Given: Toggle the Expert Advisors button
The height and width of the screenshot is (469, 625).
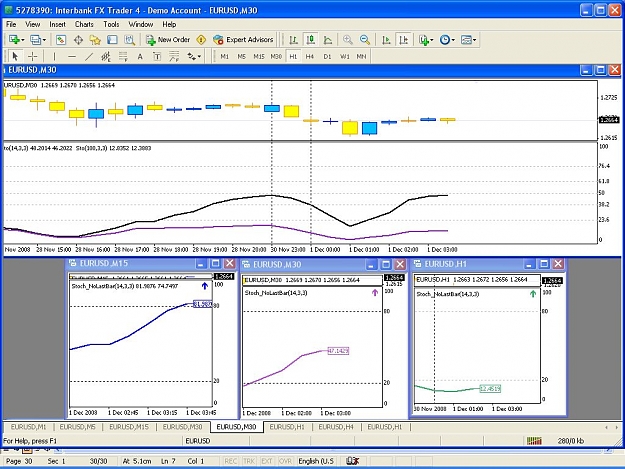Looking at the screenshot, I should pos(243,40).
